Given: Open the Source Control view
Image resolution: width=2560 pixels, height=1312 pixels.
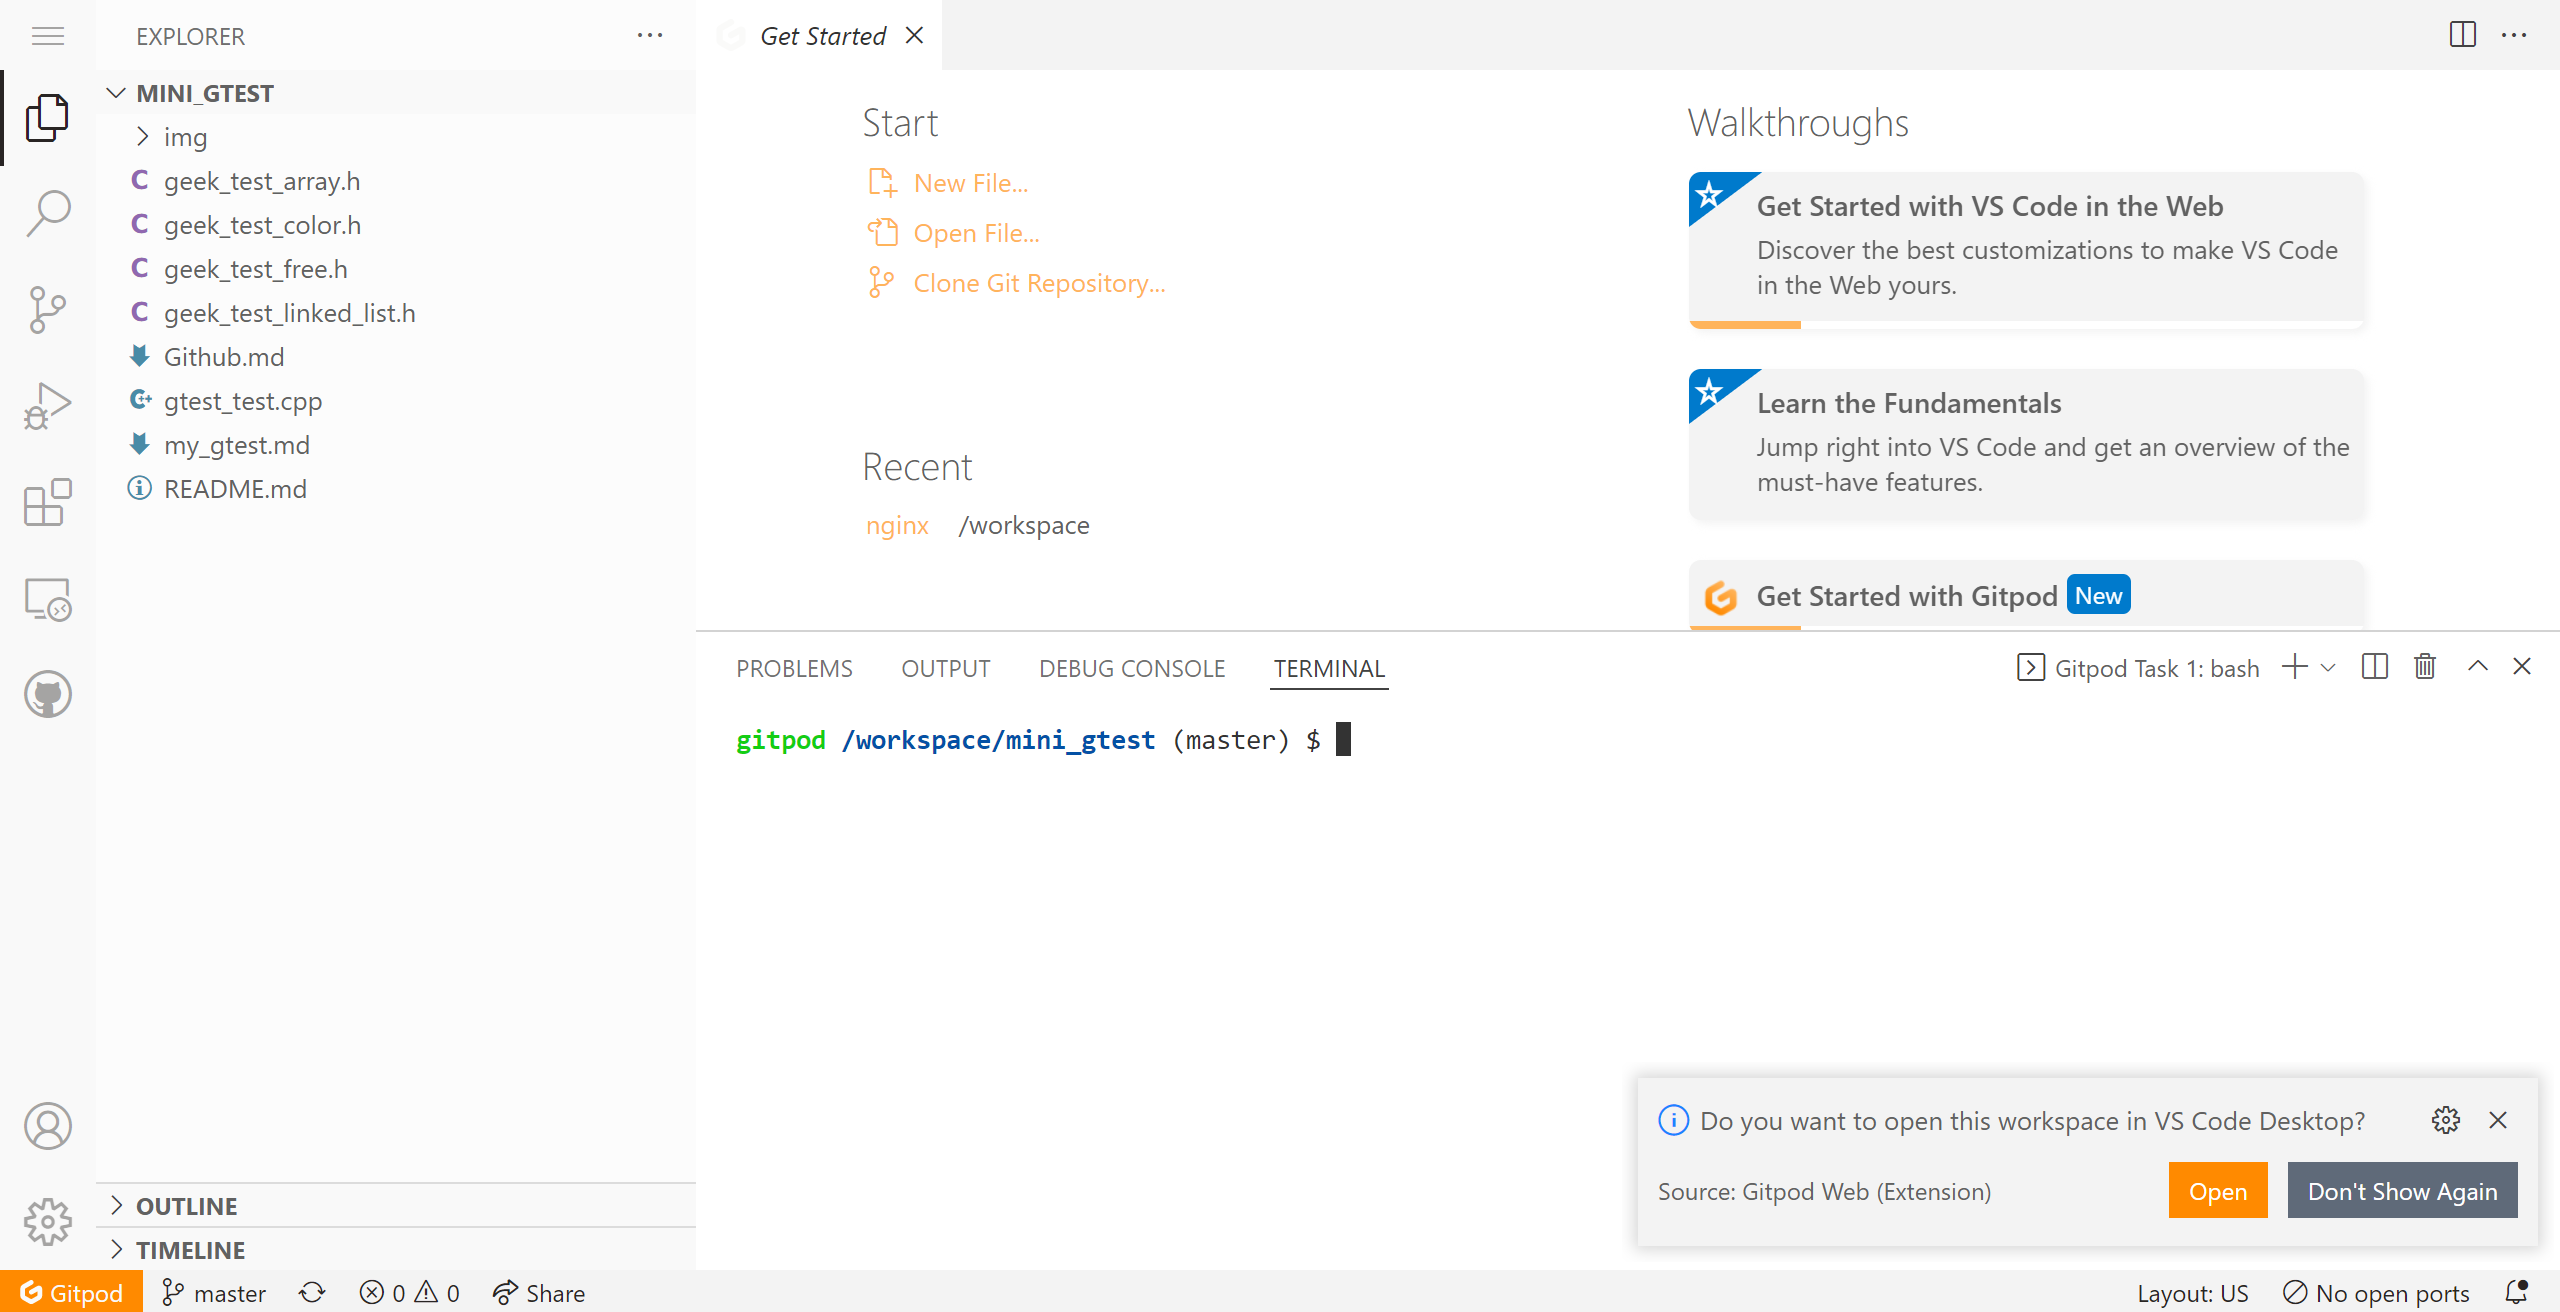Looking at the screenshot, I should [47, 309].
